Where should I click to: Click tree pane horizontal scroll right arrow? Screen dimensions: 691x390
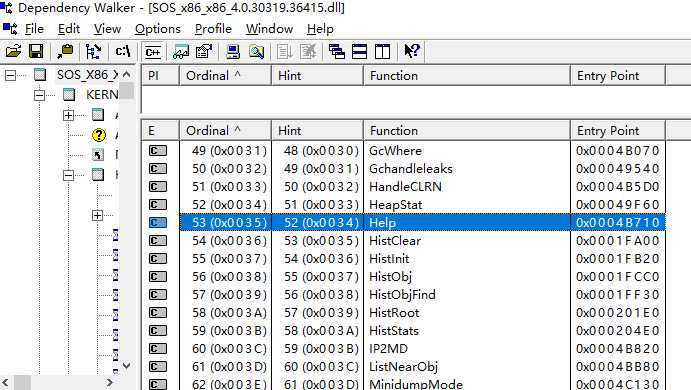coord(110,382)
